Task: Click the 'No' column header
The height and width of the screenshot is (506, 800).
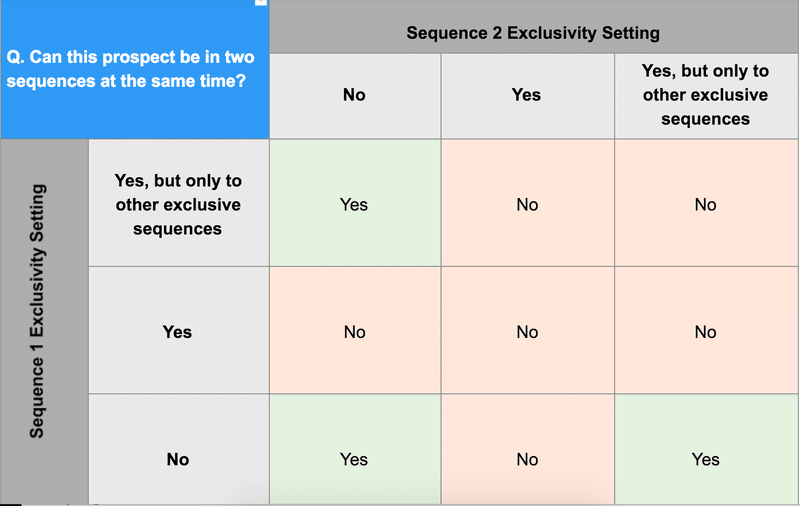Action: click(355, 96)
